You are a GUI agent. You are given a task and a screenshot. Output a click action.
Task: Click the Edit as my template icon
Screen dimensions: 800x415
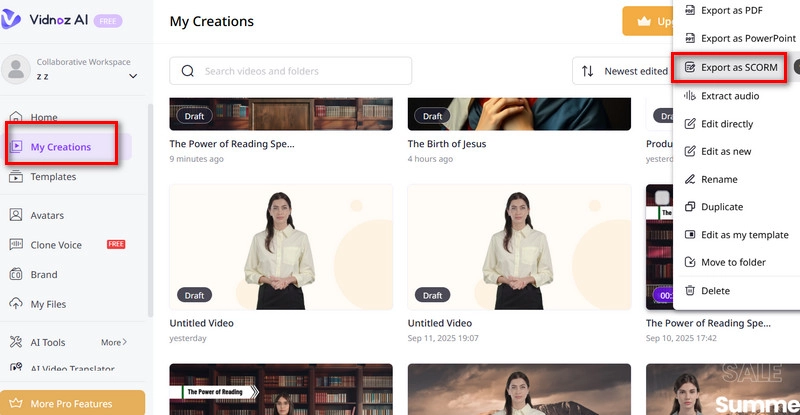tap(690, 234)
